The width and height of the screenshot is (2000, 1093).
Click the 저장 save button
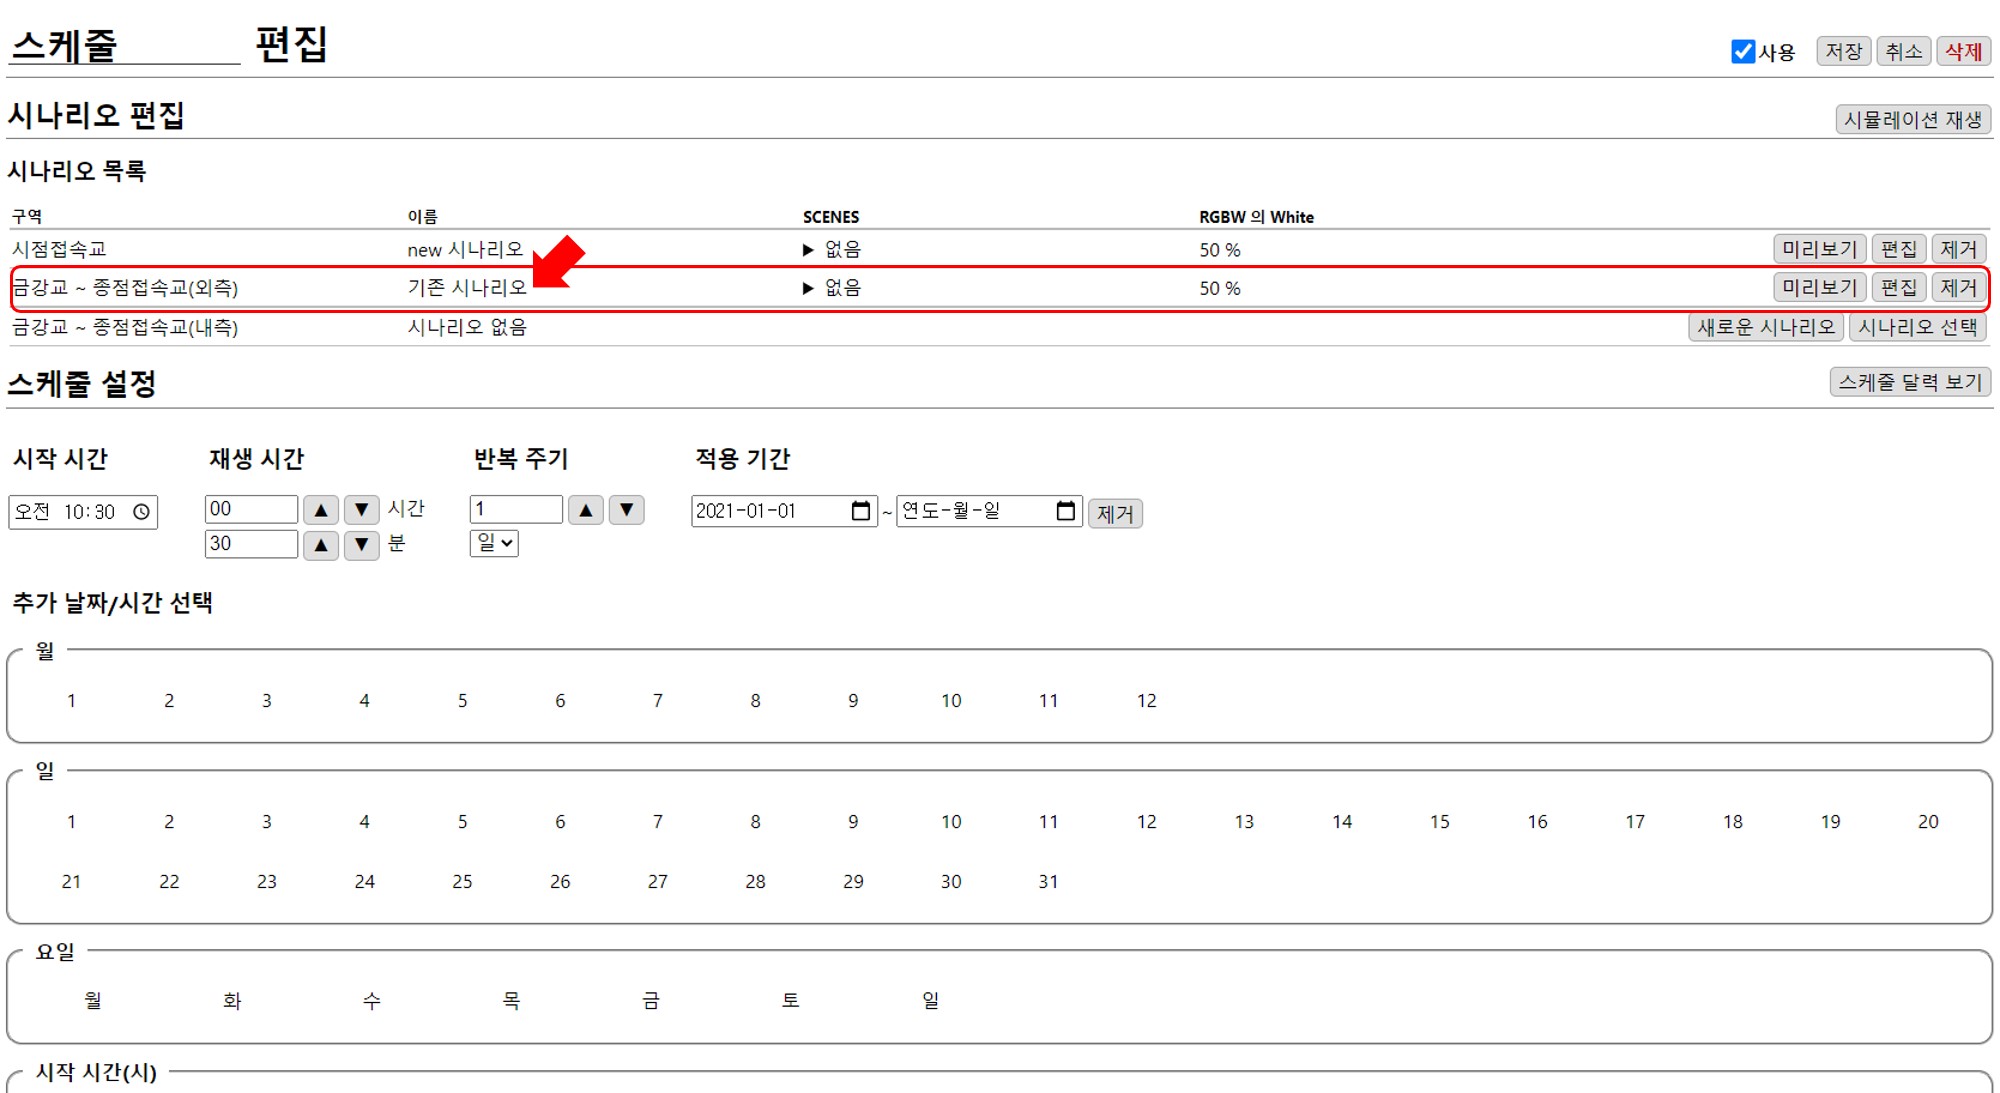tap(1843, 51)
